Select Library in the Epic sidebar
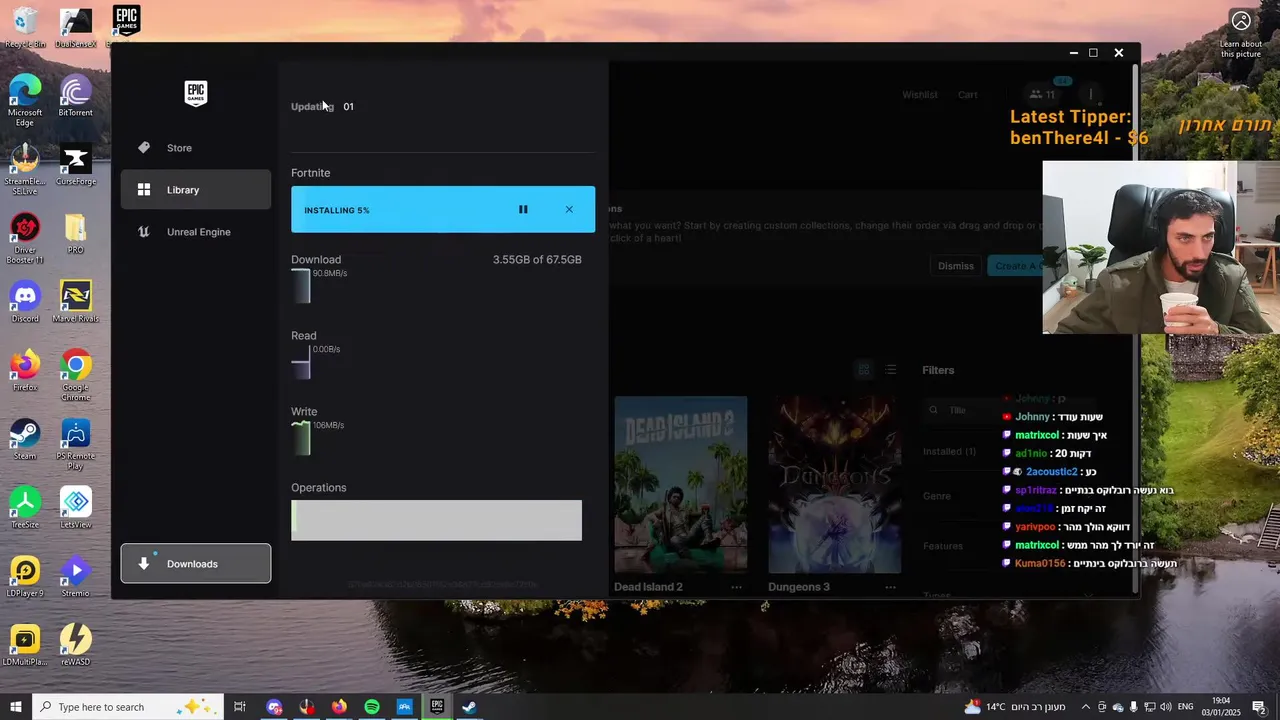1280x720 pixels. coord(196,190)
